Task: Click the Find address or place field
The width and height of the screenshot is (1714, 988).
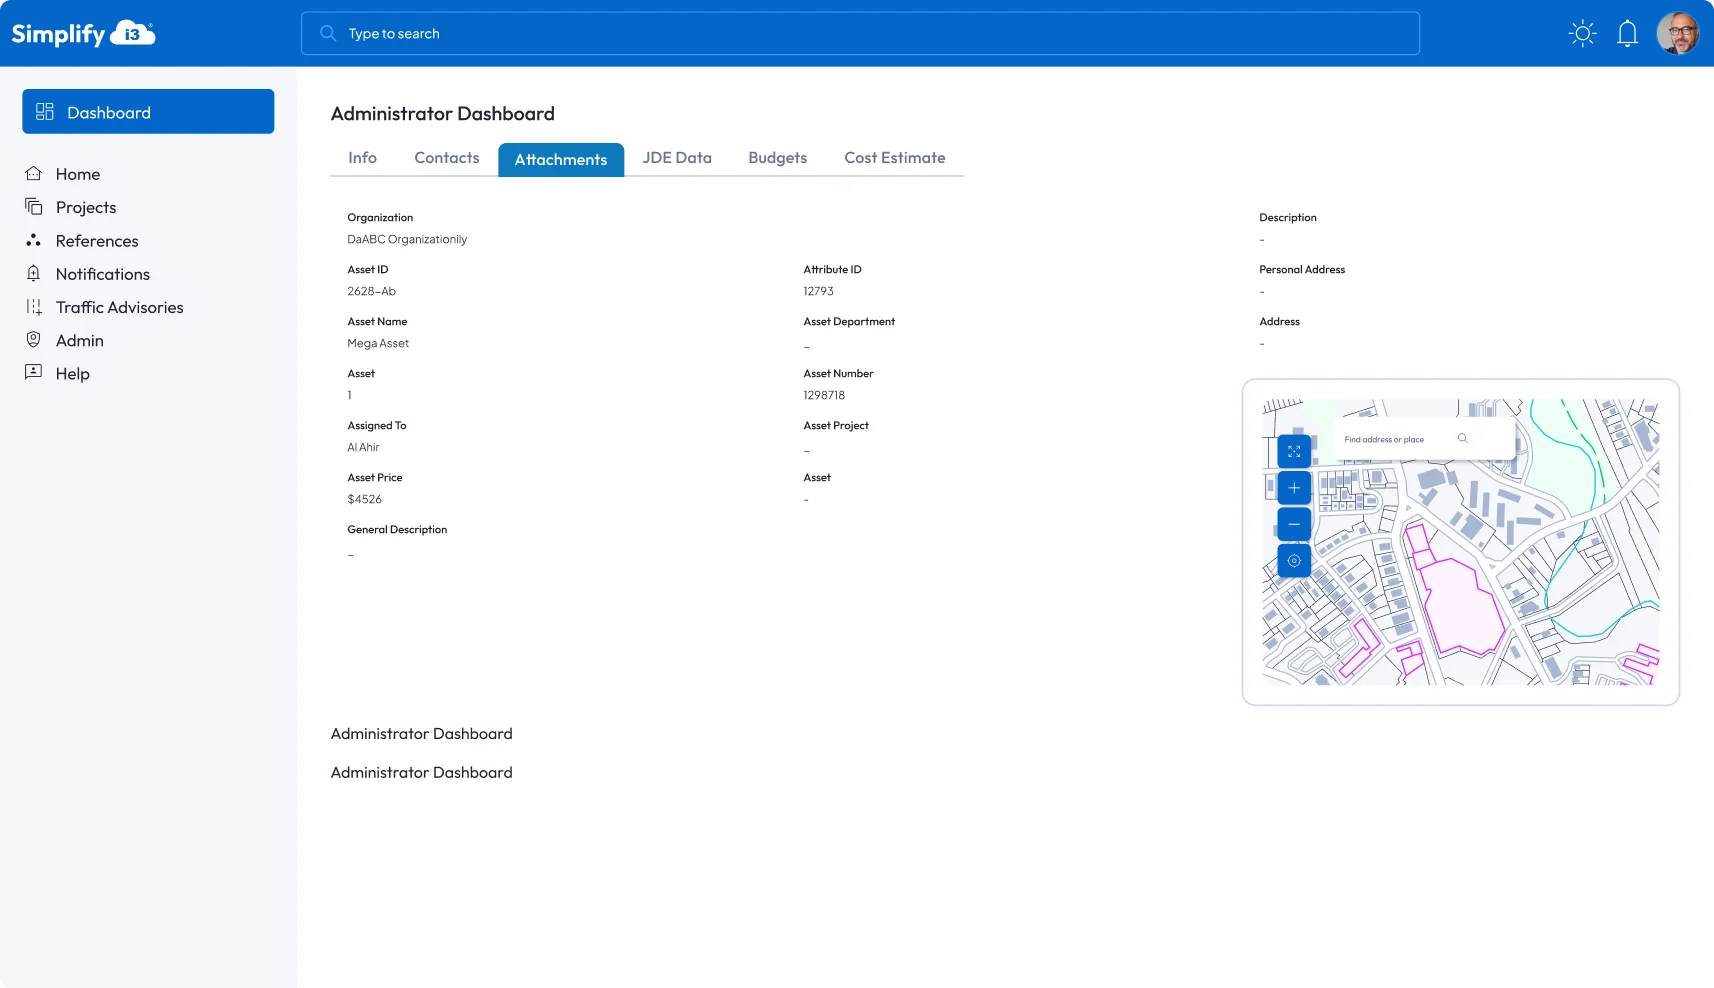Action: point(1395,440)
